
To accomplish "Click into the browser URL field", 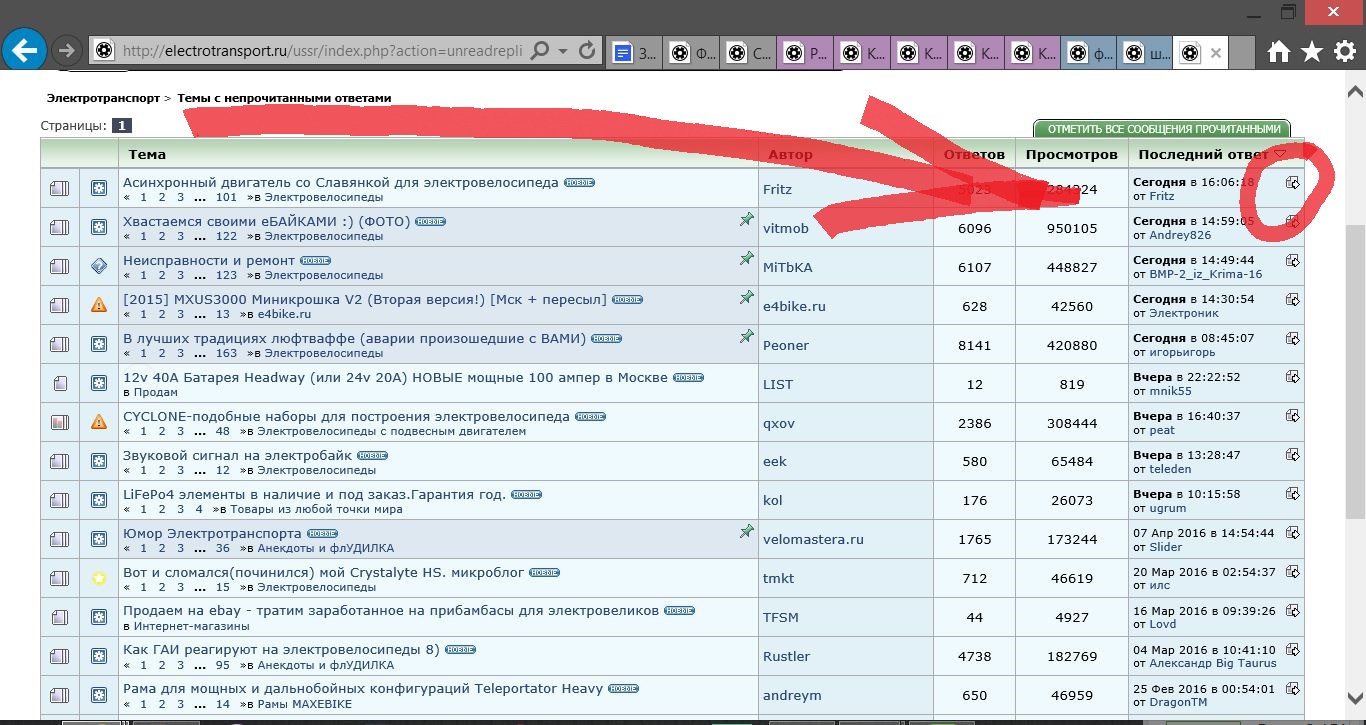I will point(320,50).
